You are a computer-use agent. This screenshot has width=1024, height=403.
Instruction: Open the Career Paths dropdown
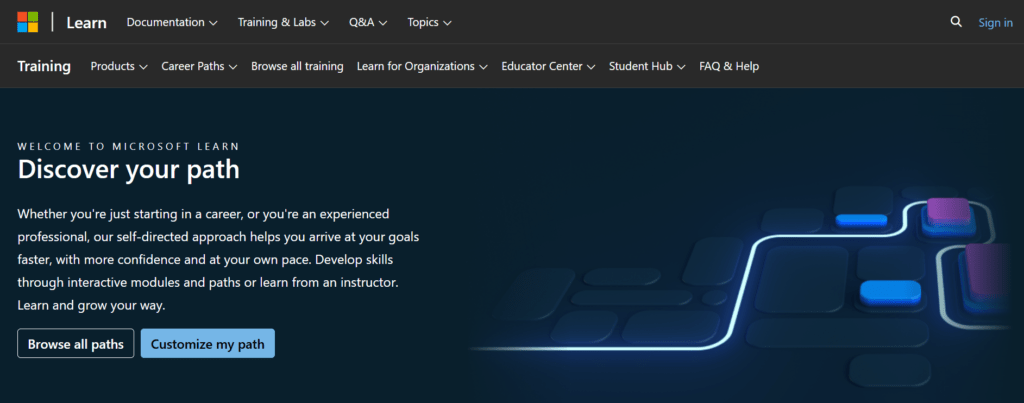pyautogui.click(x=199, y=66)
